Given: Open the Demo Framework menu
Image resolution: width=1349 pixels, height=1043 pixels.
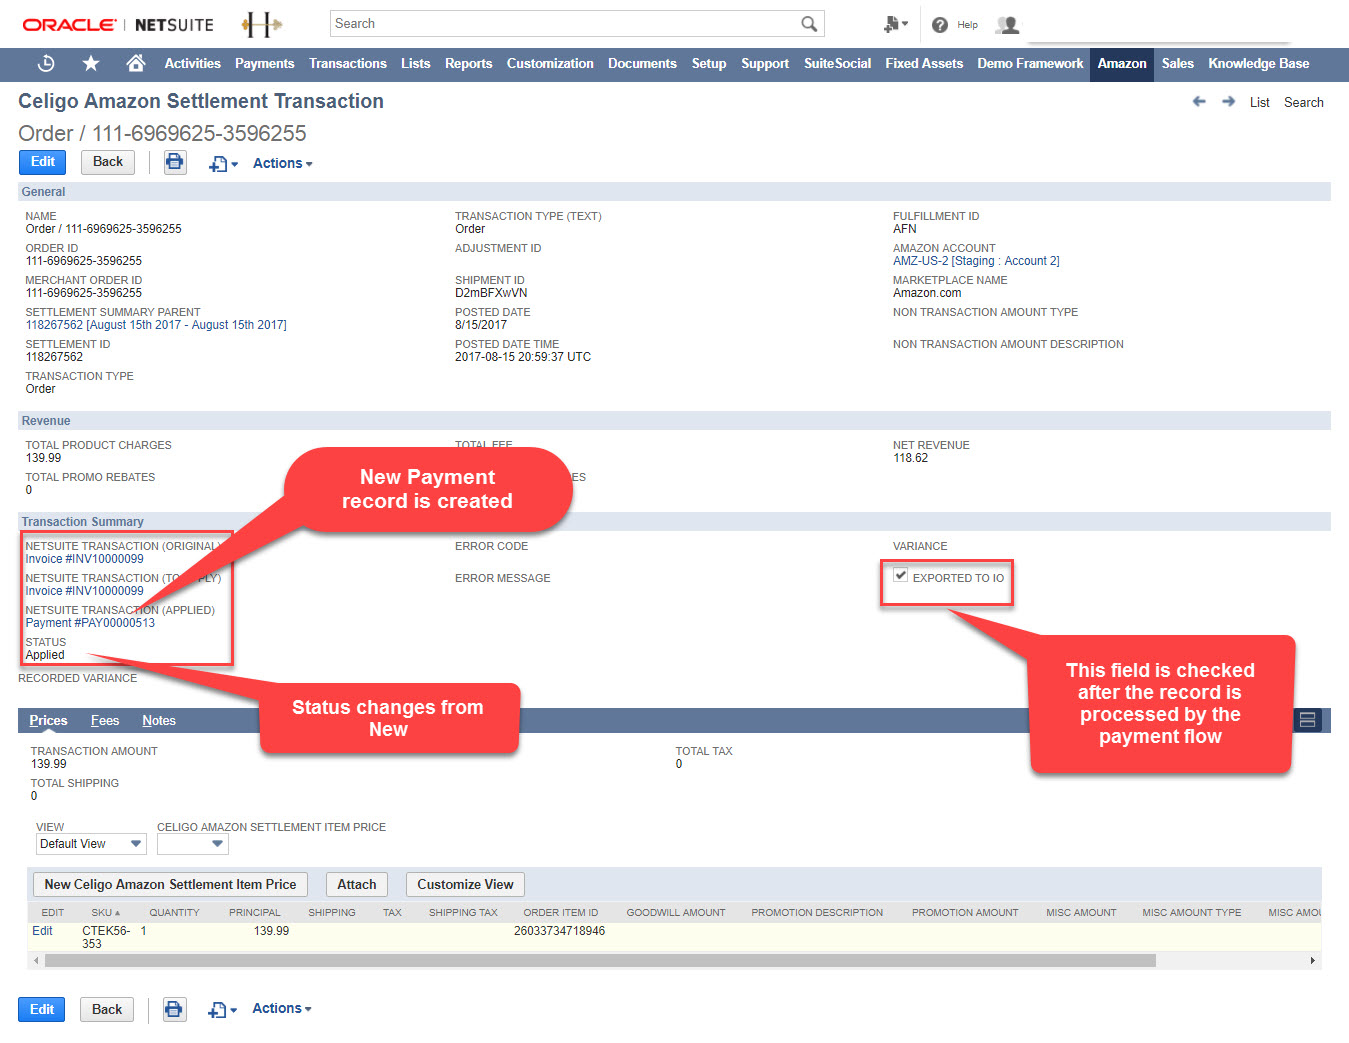Looking at the screenshot, I should click(1030, 63).
